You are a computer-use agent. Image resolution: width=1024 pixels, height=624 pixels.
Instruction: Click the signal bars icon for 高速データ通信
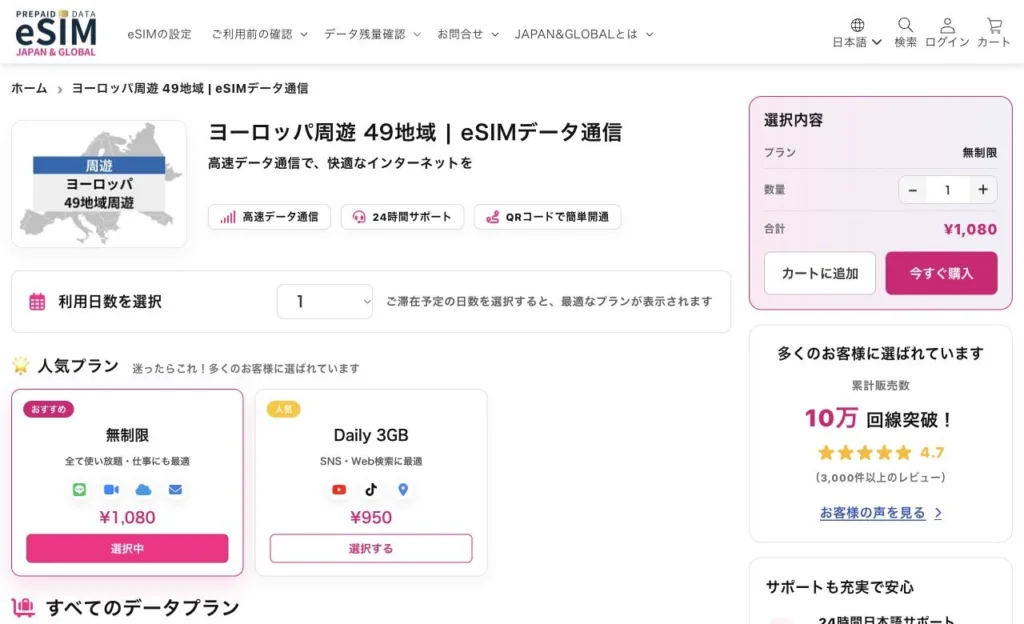[x=228, y=217]
